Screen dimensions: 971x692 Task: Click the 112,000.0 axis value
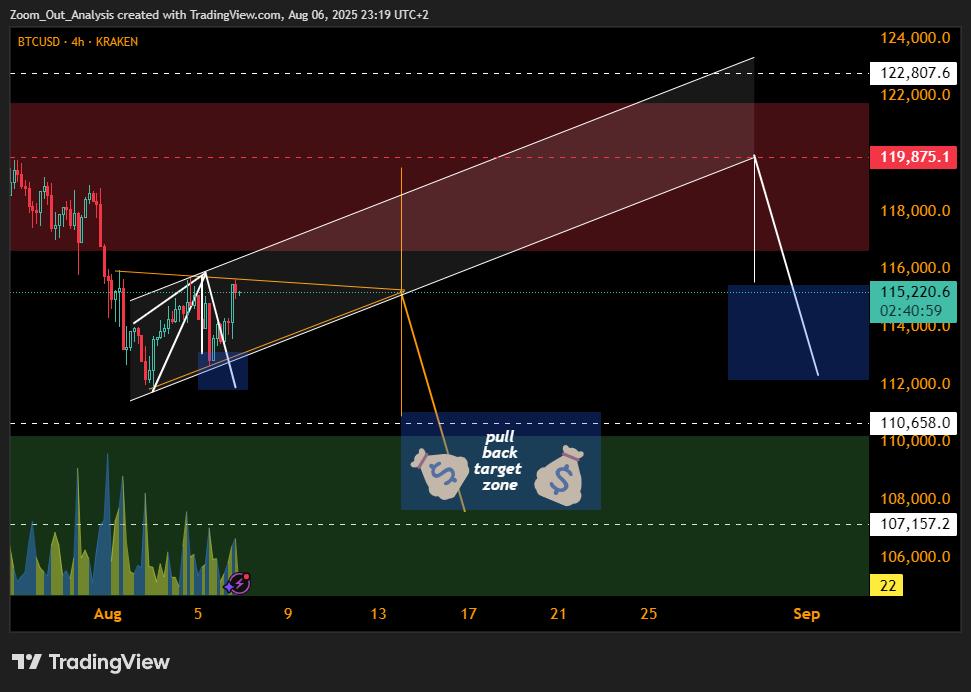click(915, 383)
